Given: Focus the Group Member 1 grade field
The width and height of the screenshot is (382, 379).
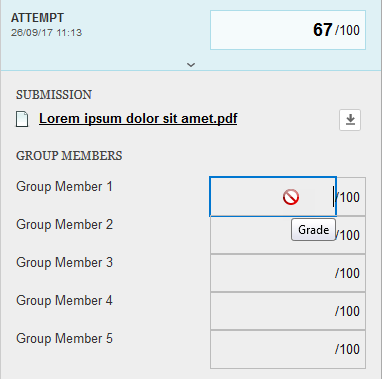Looking at the screenshot, I should tap(273, 197).
